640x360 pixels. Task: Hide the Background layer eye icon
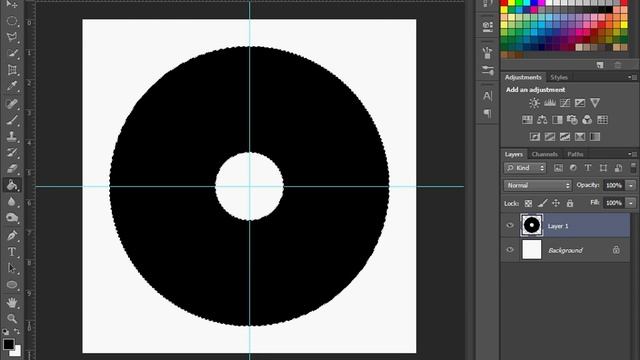pyautogui.click(x=510, y=250)
